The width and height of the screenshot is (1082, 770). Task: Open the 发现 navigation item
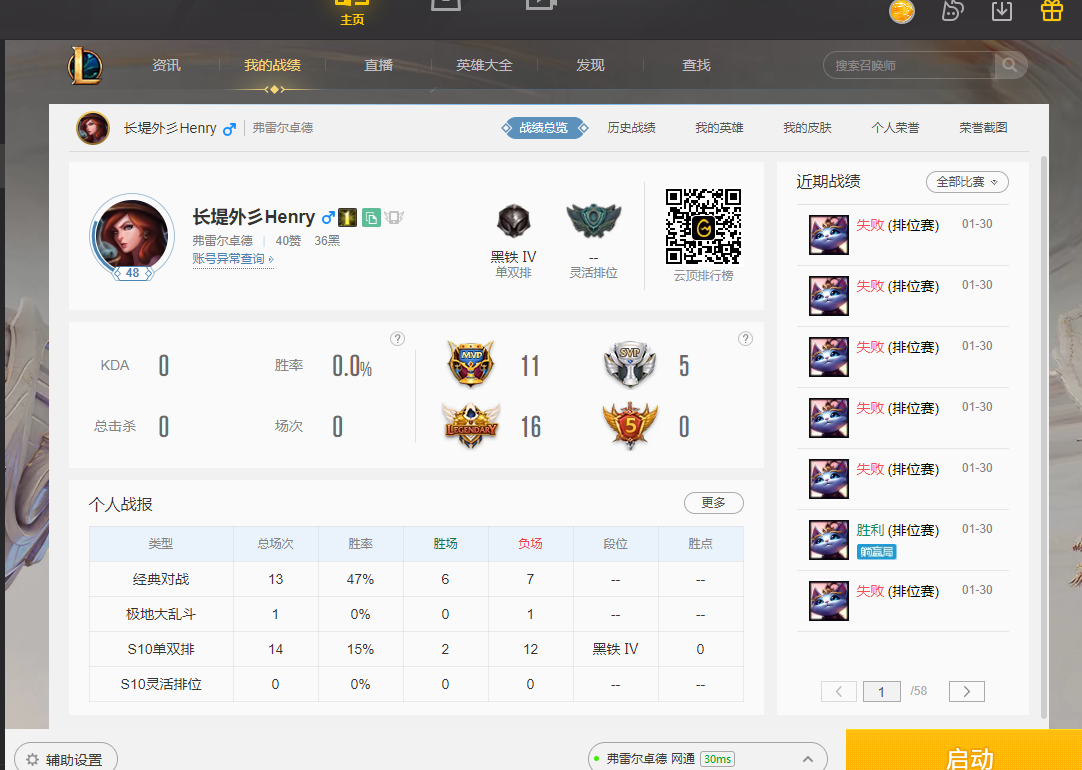click(x=591, y=65)
